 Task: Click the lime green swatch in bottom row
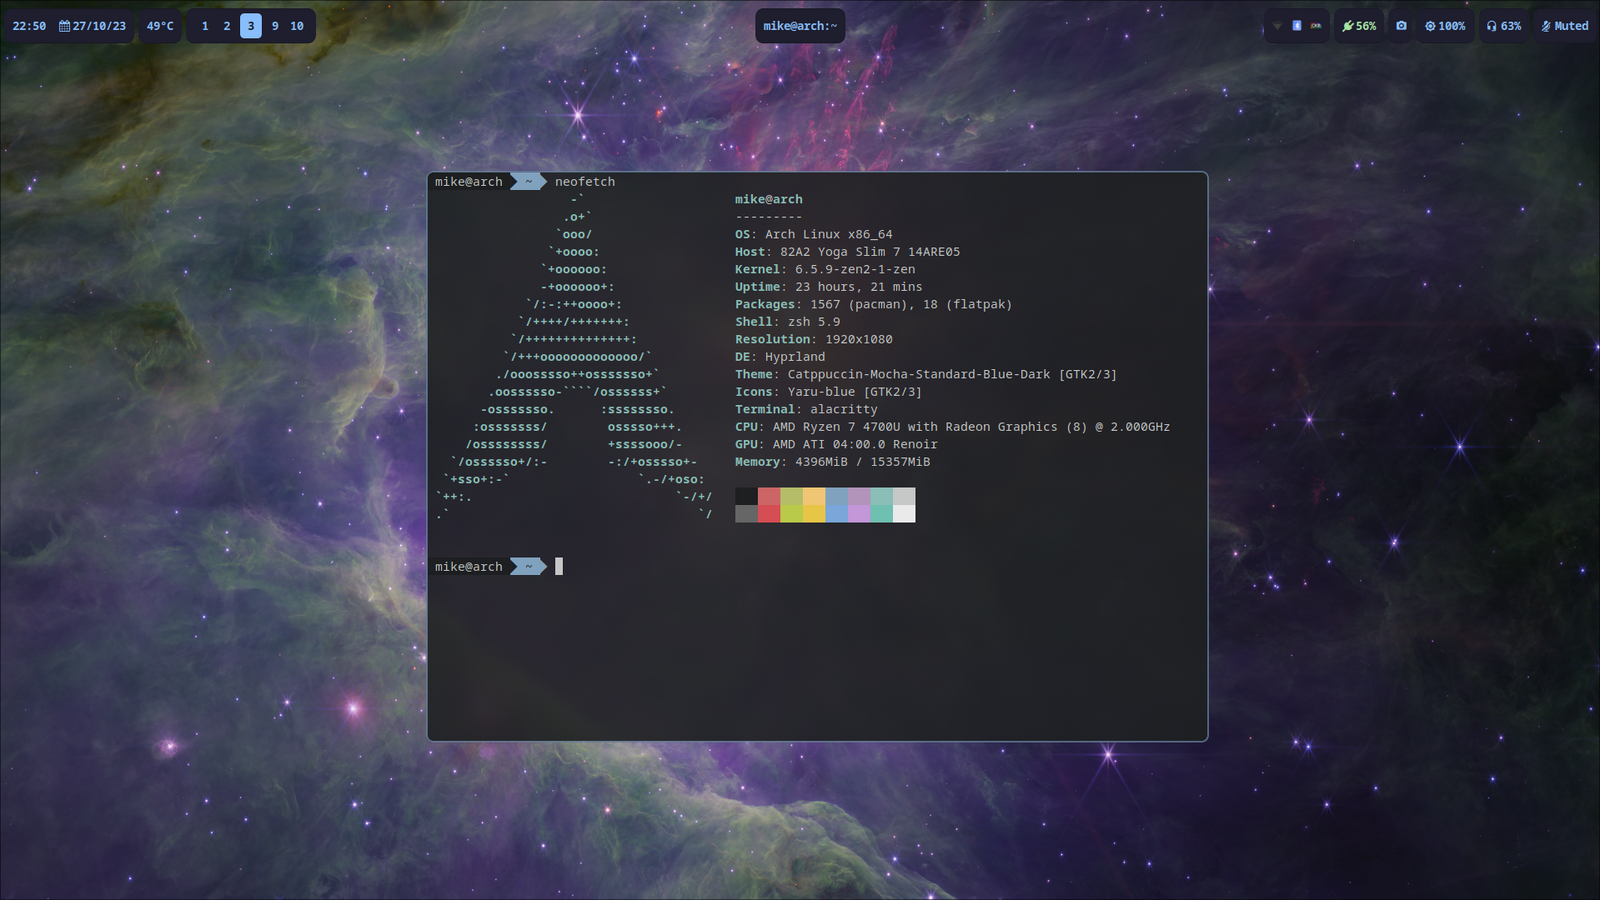(x=791, y=514)
